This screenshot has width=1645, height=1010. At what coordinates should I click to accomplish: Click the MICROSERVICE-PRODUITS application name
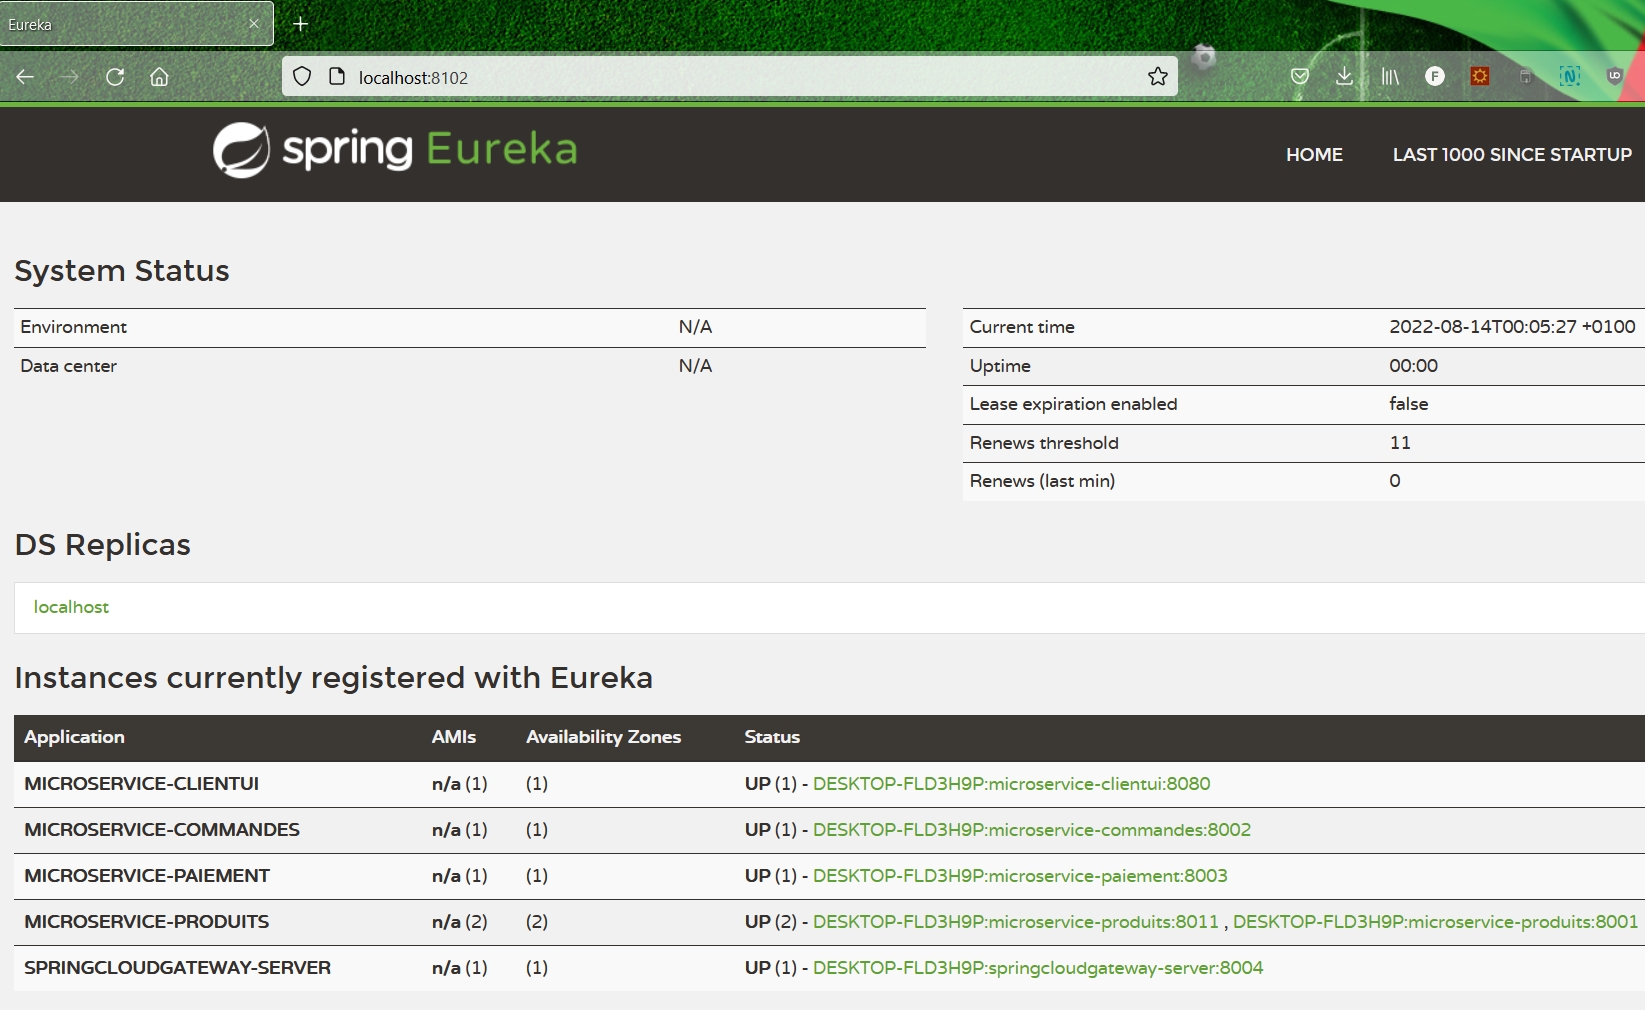tap(147, 922)
